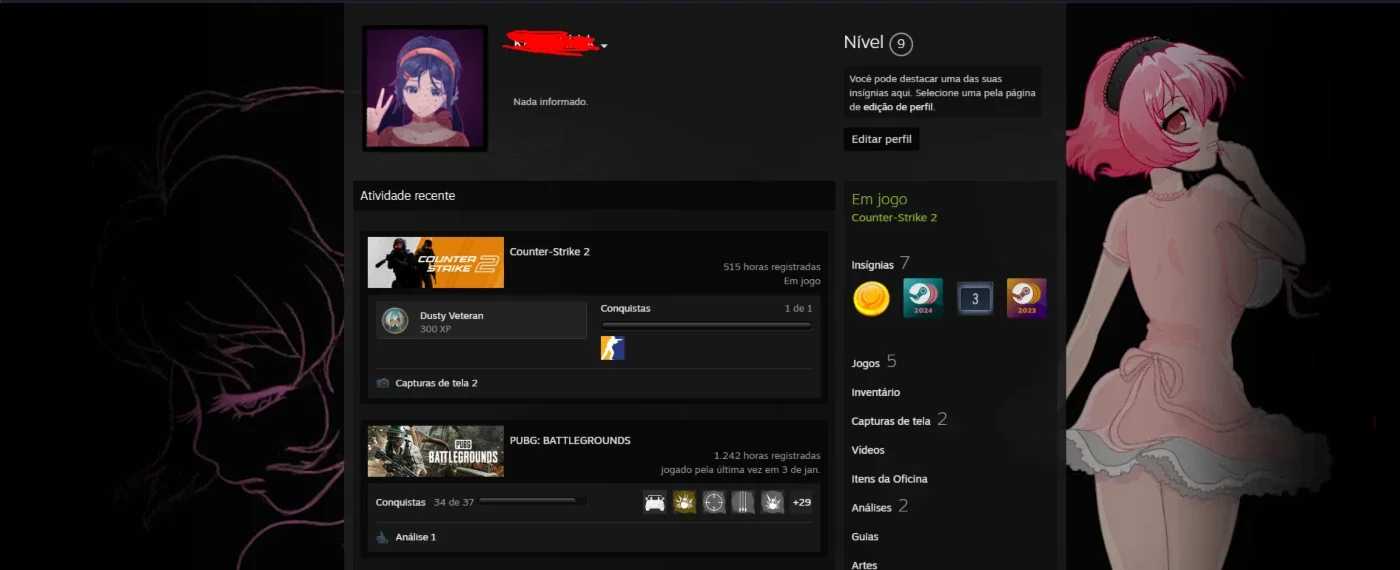Open the username dropdown arrow
The width and height of the screenshot is (1400, 570).
tap(604, 46)
